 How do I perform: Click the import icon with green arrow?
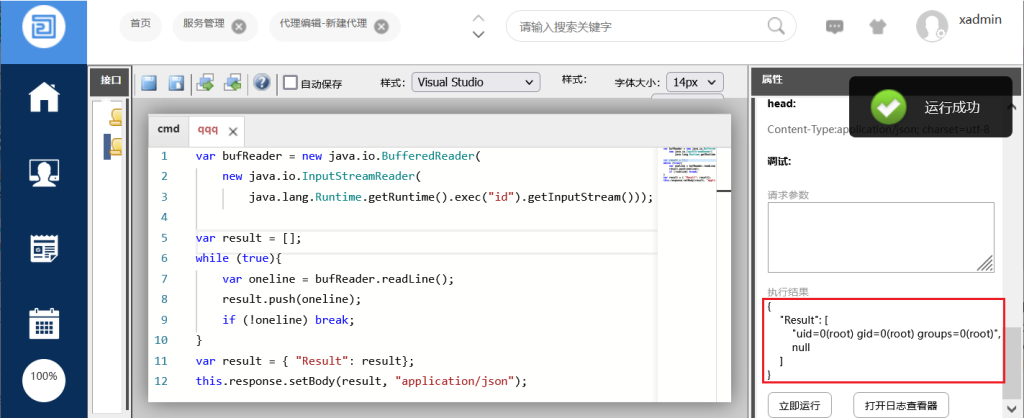[x=206, y=82]
